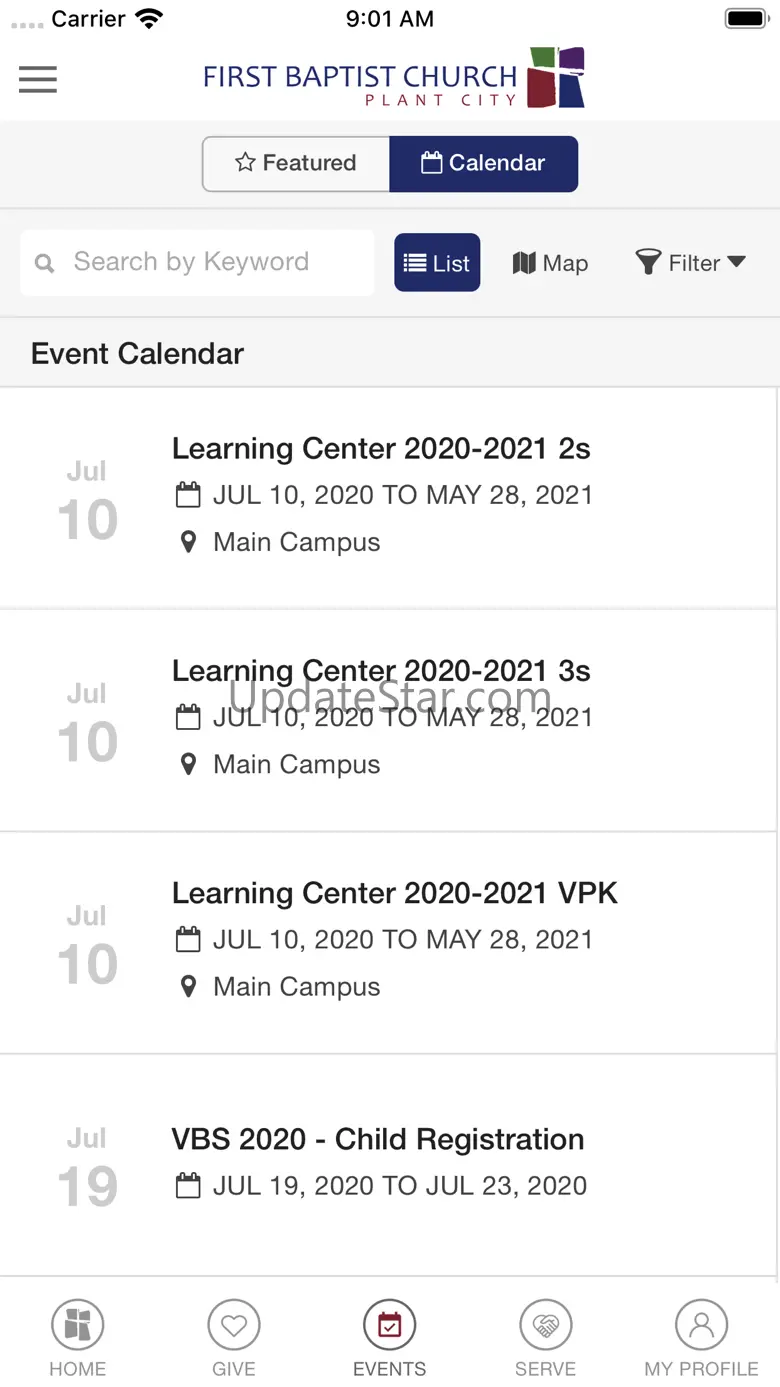This screenshot has width=780, height=1387.
Task: Select the Events calendar icon
Action: point(390,1326)
